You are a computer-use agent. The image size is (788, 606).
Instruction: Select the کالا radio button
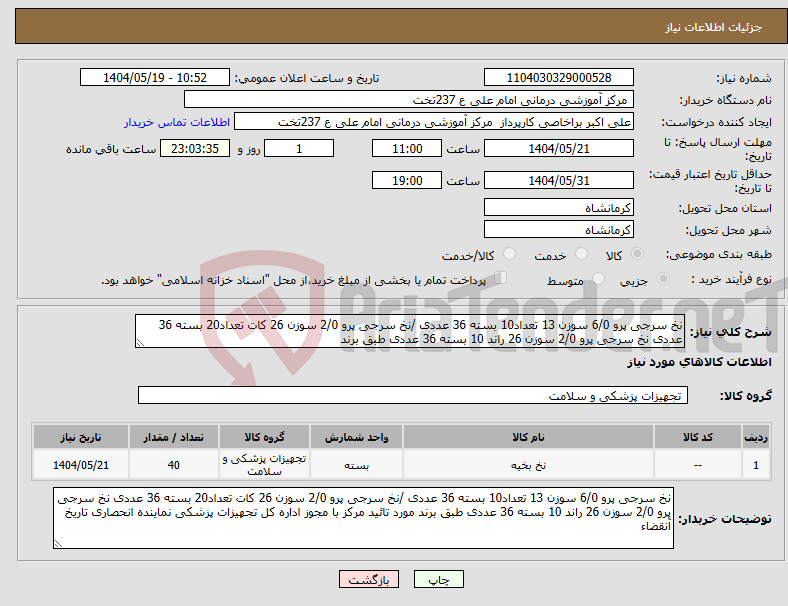click(x=637, y=254)
